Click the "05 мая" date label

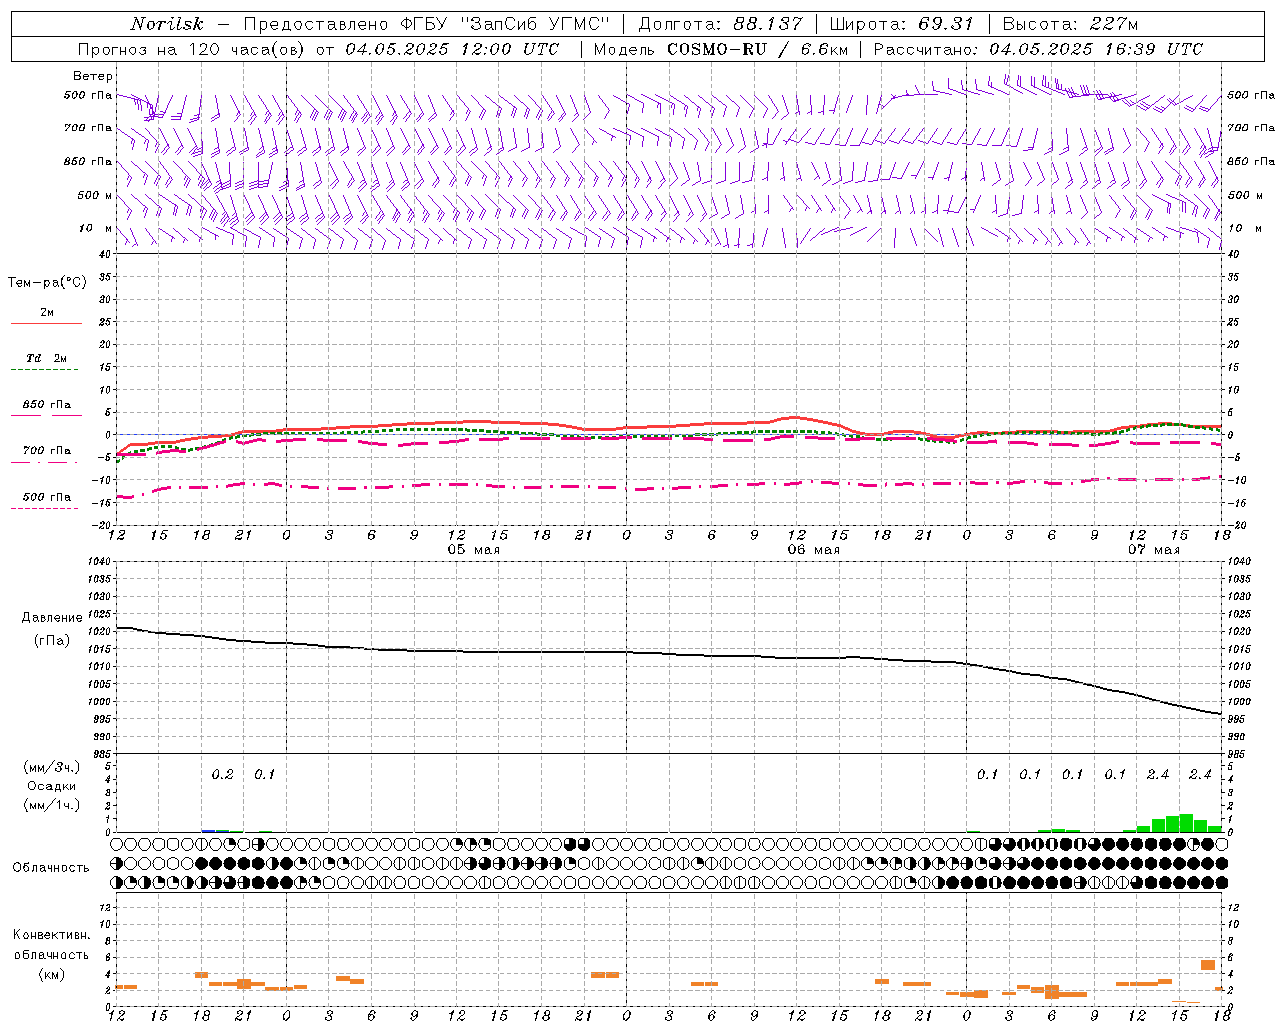point(473,550)
